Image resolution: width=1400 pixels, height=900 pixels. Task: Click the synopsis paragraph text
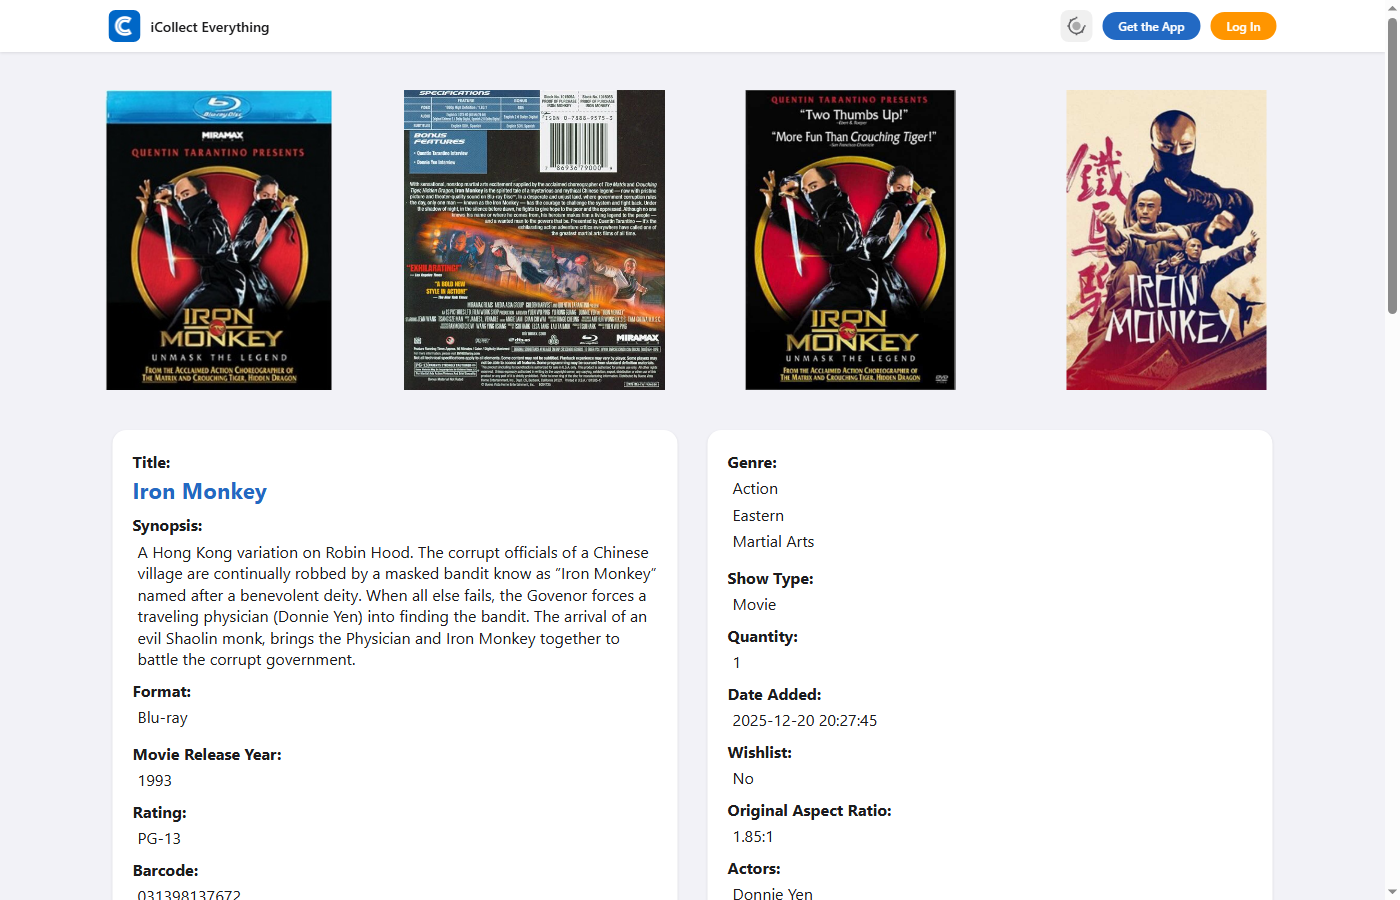[397, 606]
